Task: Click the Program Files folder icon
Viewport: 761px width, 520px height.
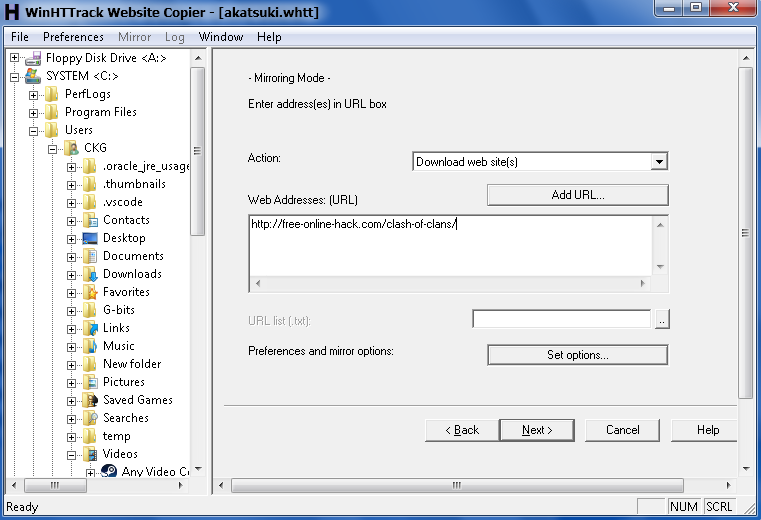Action: (52, 112)
